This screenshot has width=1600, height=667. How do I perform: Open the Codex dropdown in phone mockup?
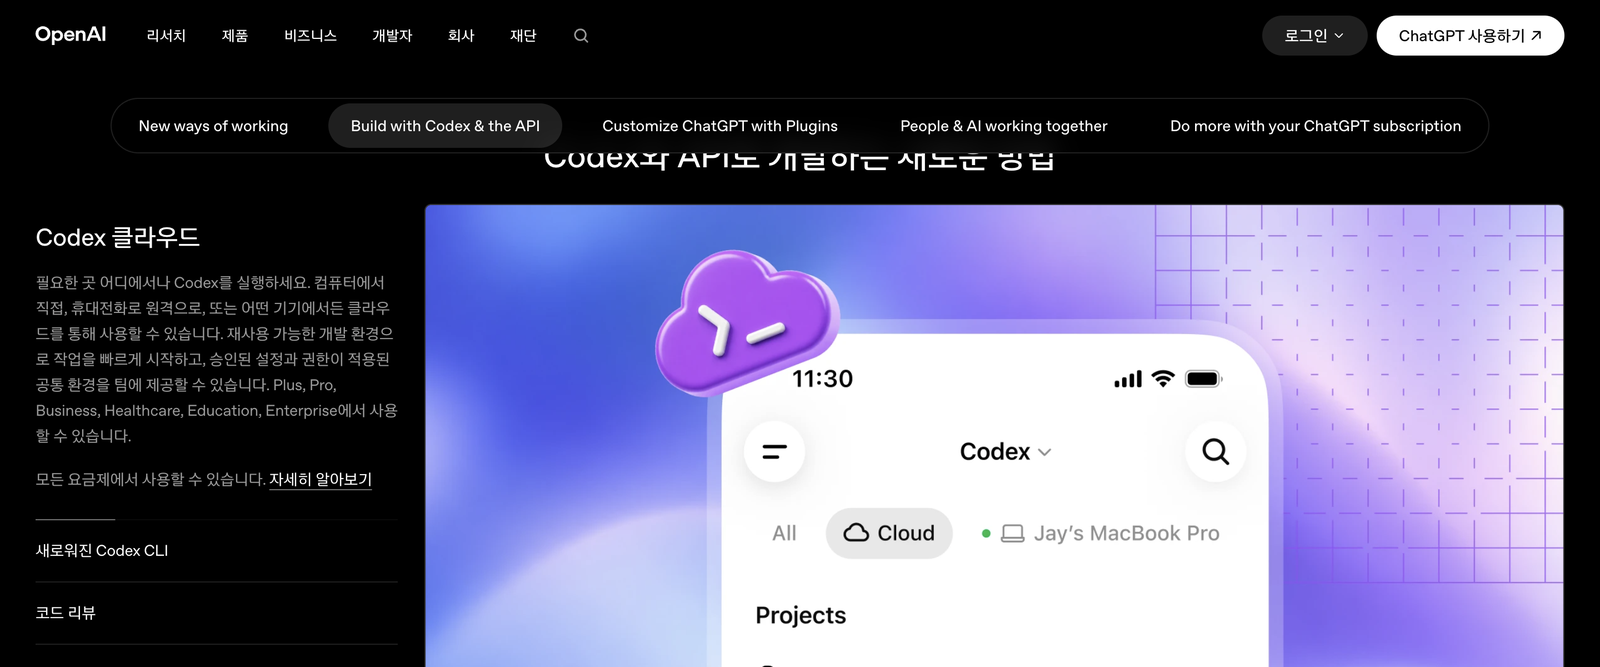pyautogui.click(x=1005, y=452)
